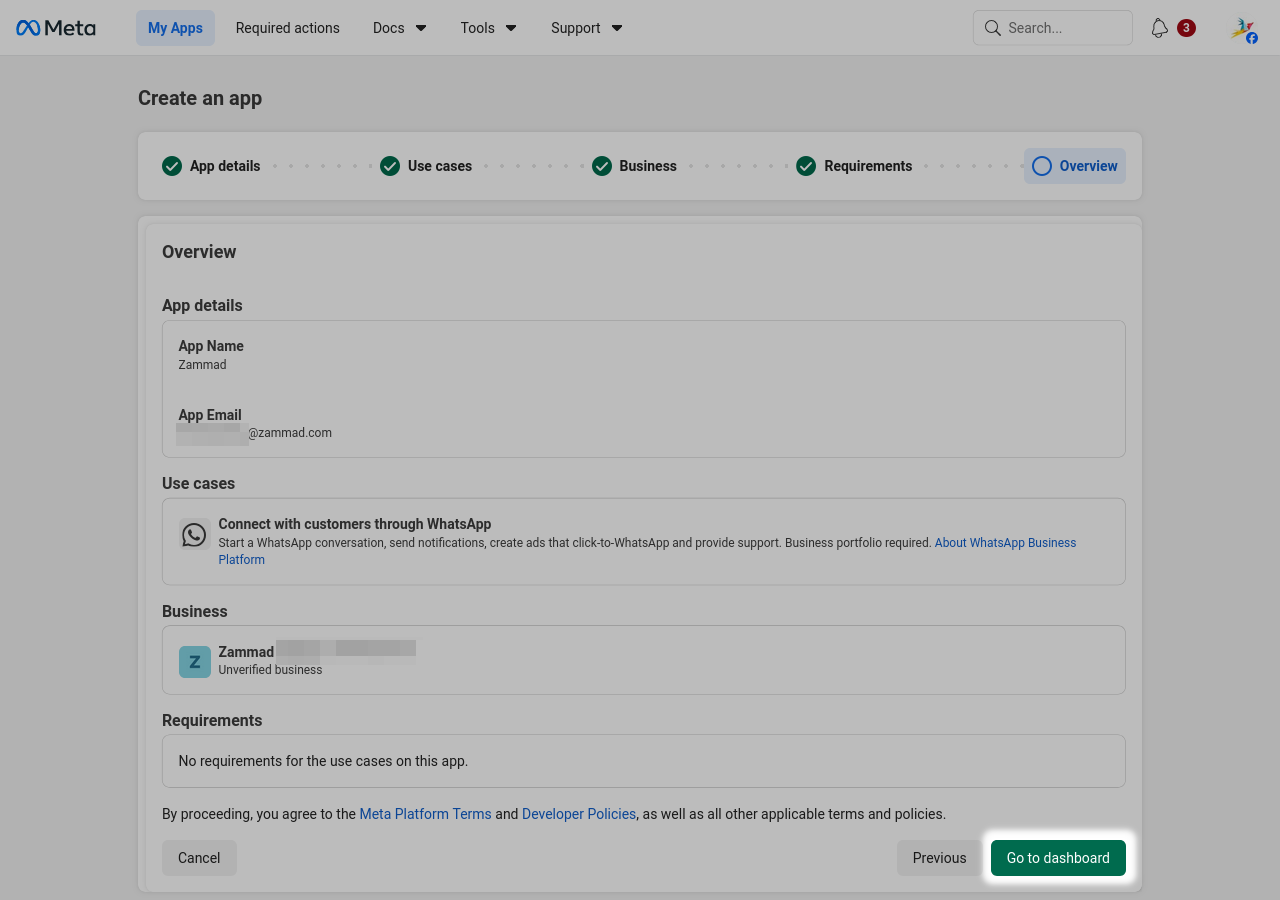Click the @zammad.com email text
The height and width of the screenshot is (900, 1280).
coord(290,433)
